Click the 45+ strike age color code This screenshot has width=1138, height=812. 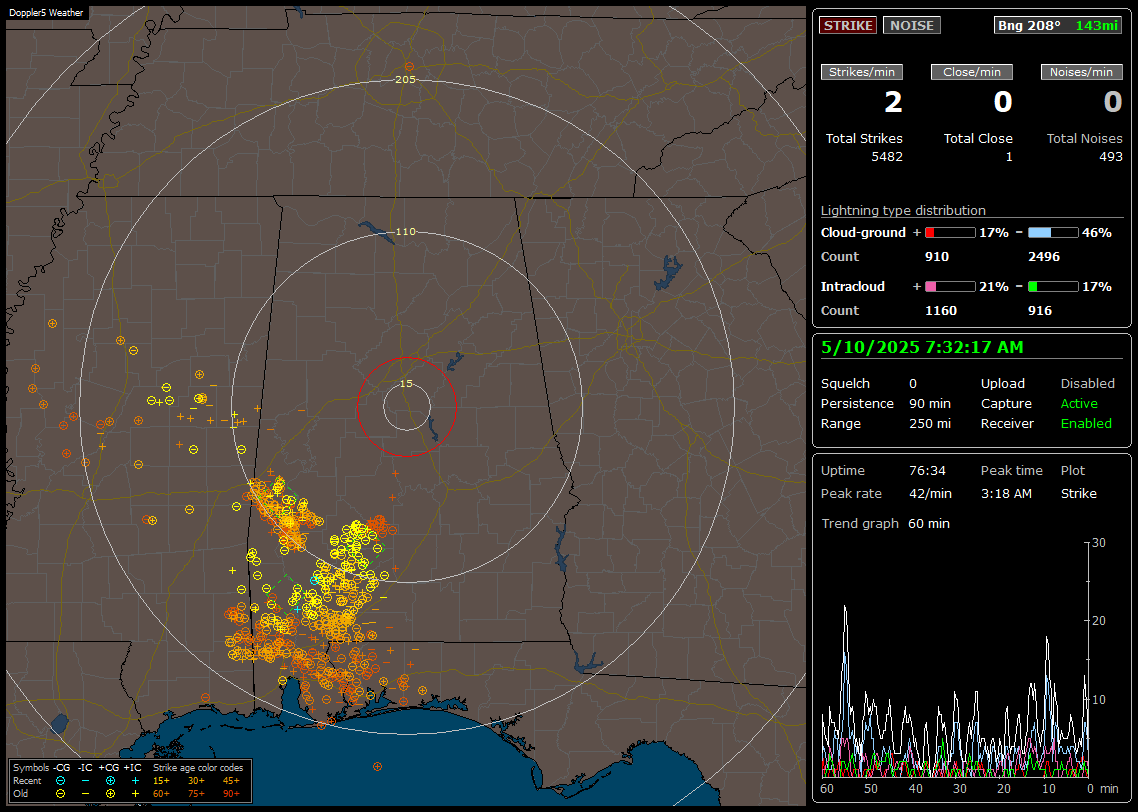tap(231, 781)
